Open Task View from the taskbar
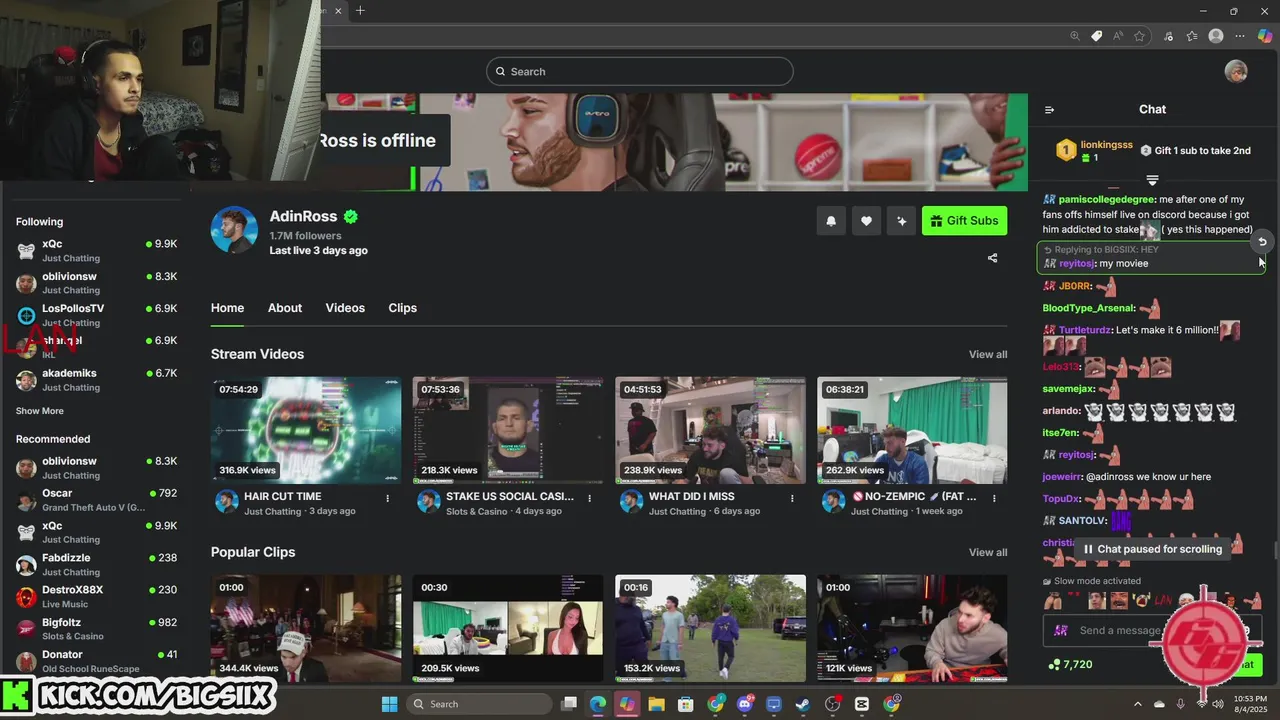The image size is (1280, 720). point(569,704)
